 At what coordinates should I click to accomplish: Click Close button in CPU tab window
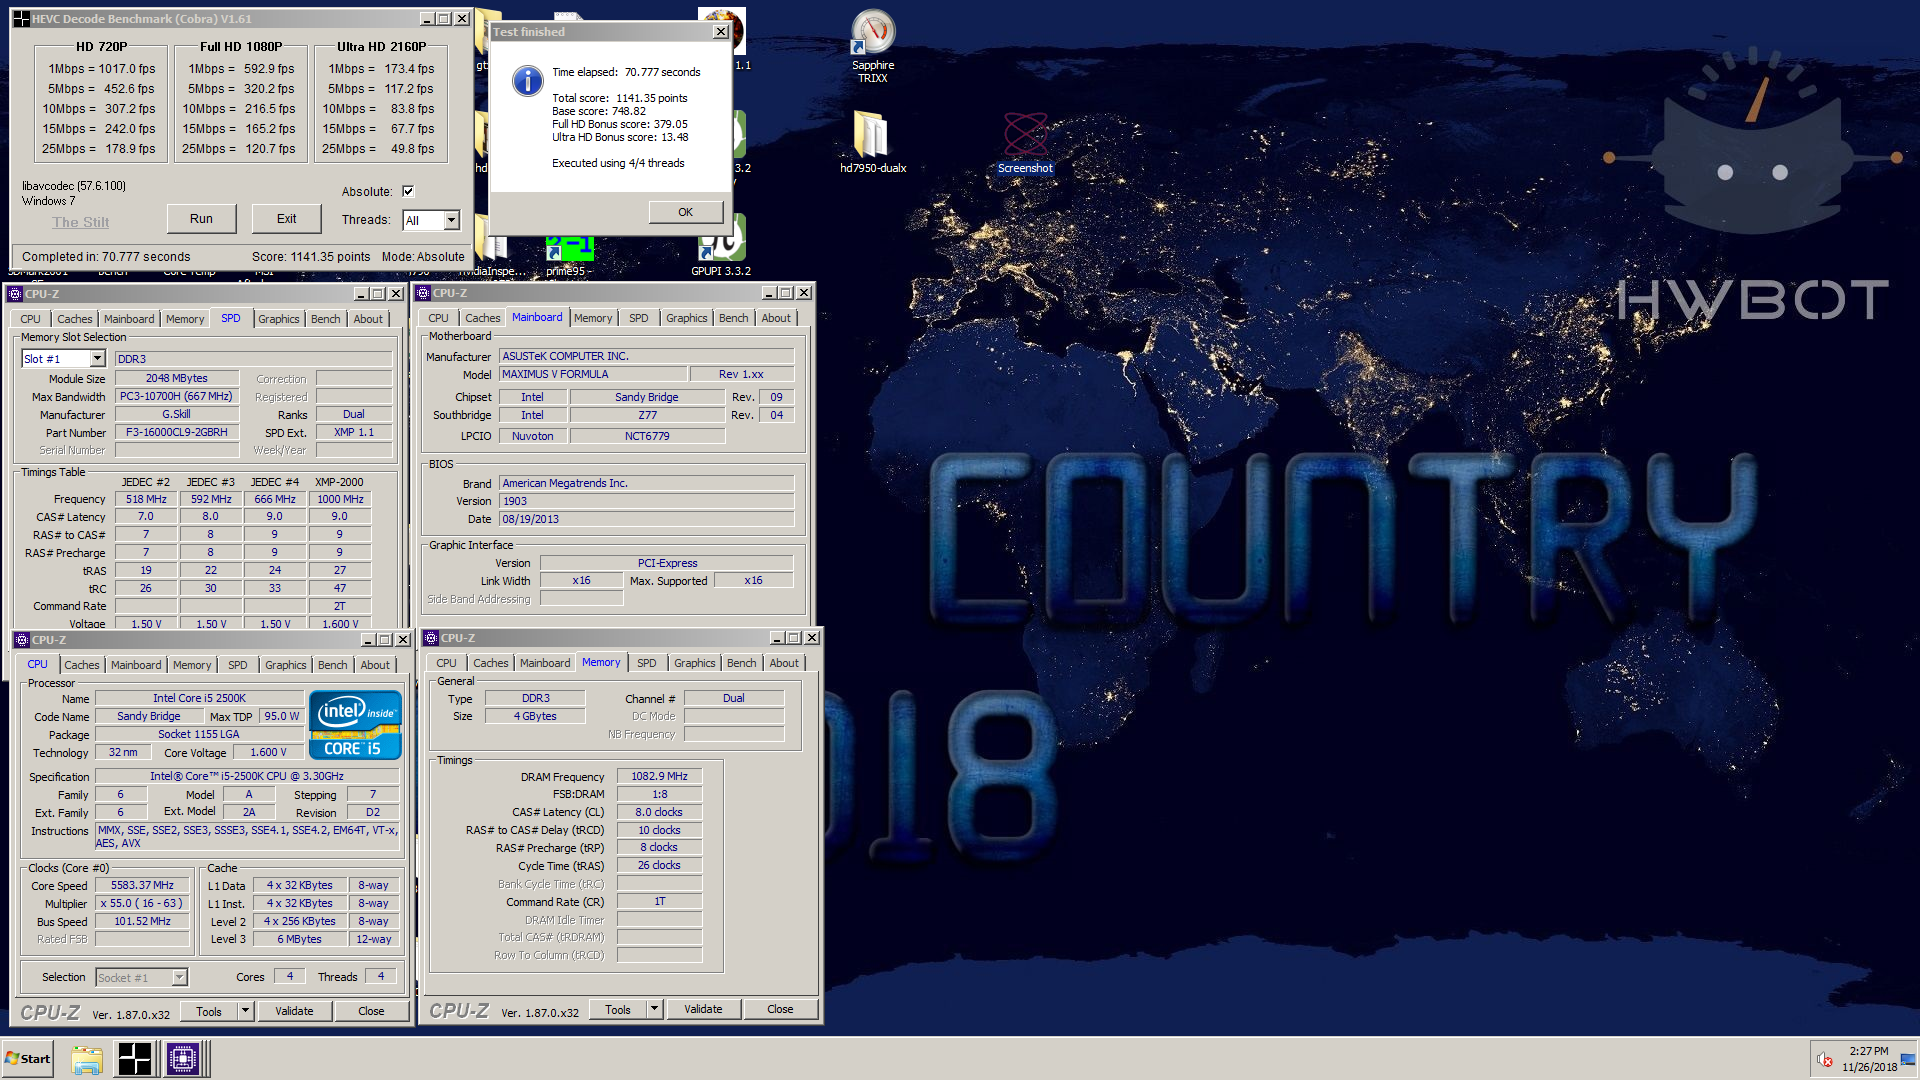371,1011
